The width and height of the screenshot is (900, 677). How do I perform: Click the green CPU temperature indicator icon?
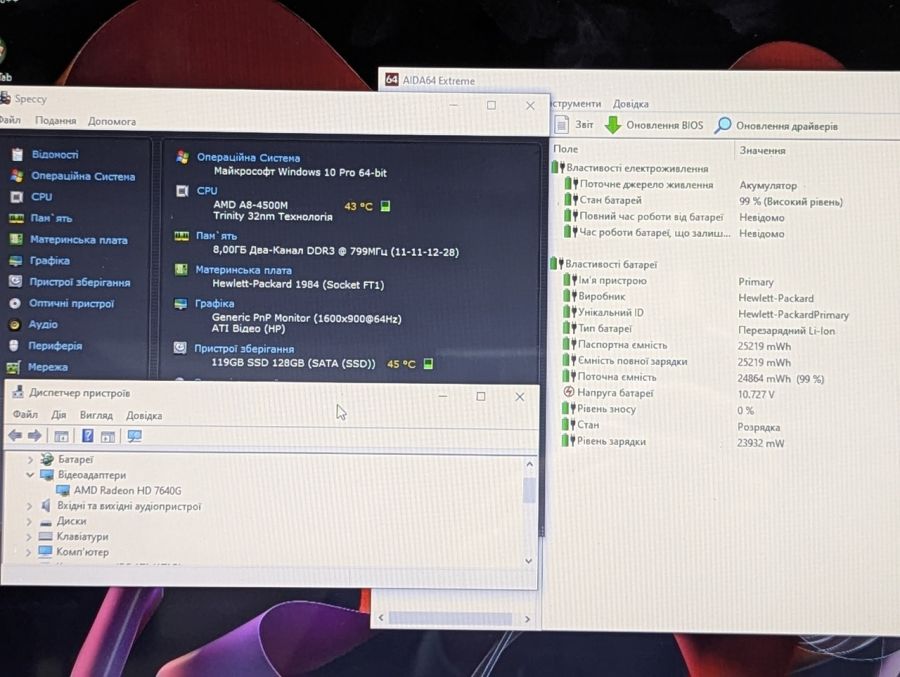385,206
